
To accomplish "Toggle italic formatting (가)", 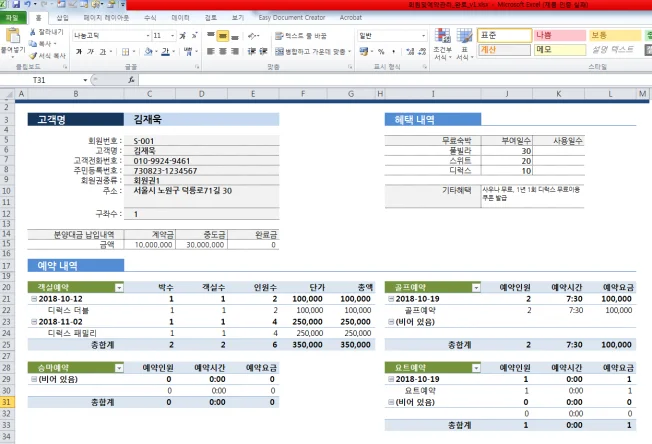I will 90,52.
